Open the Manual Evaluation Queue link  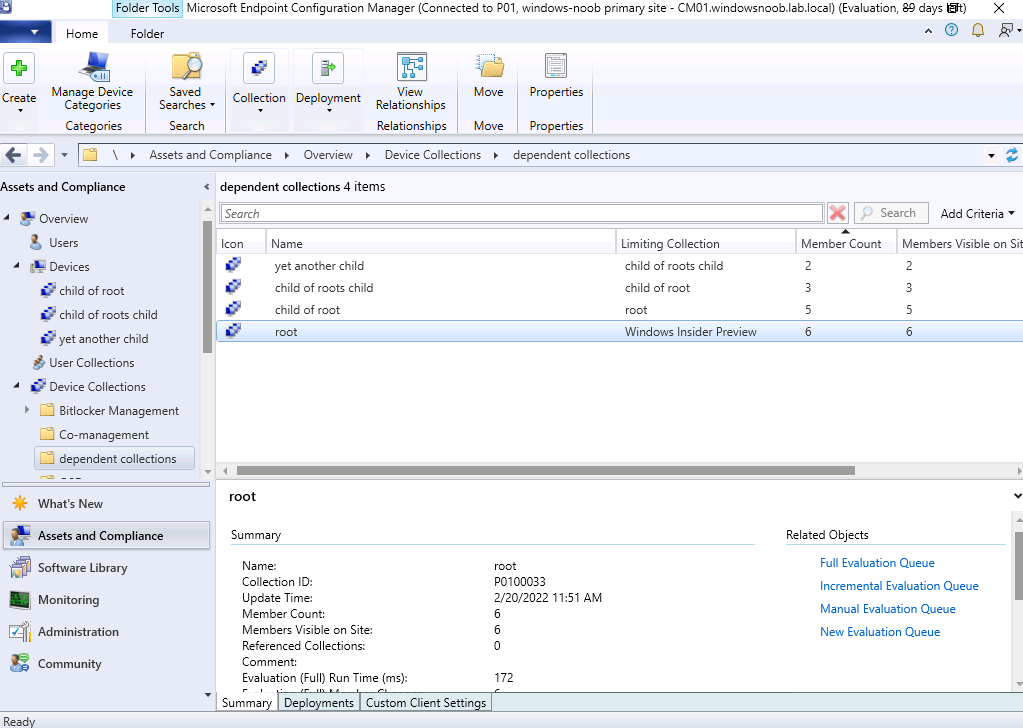[887, 609]
